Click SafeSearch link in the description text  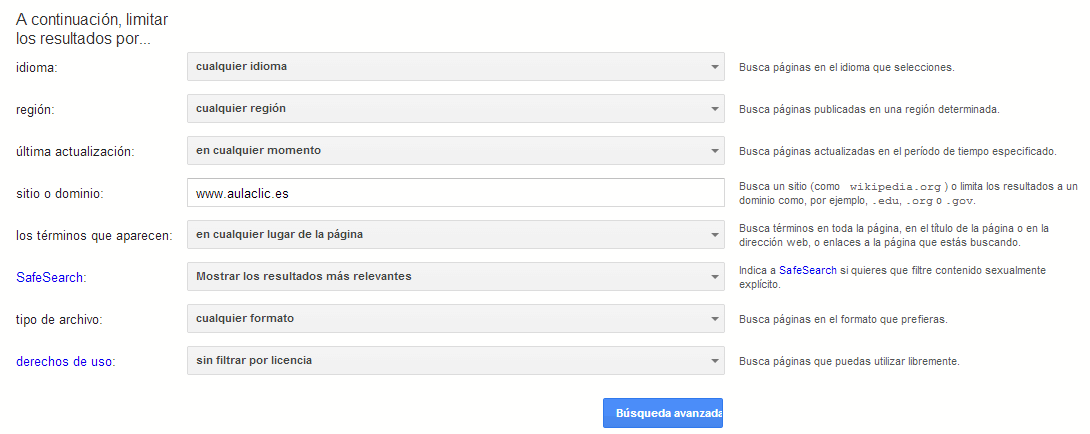pyautogui.click(x=808, y=271)
